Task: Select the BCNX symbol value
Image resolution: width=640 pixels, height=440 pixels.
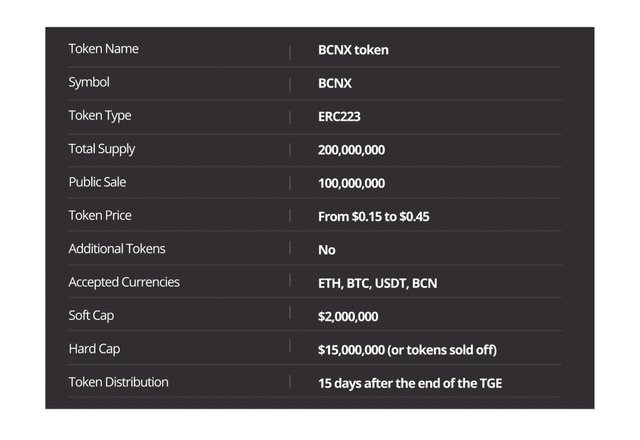Action: tap(335, 83)
